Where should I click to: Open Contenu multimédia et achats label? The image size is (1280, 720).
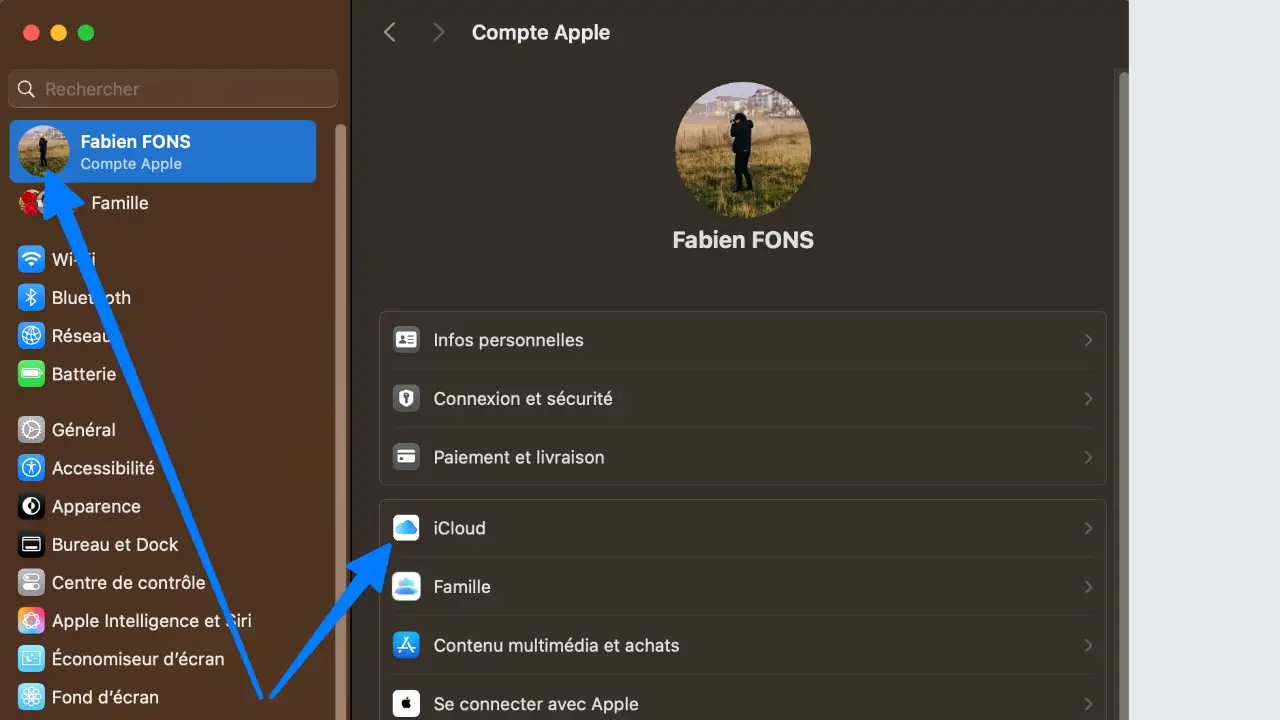[x=556, y=645]
